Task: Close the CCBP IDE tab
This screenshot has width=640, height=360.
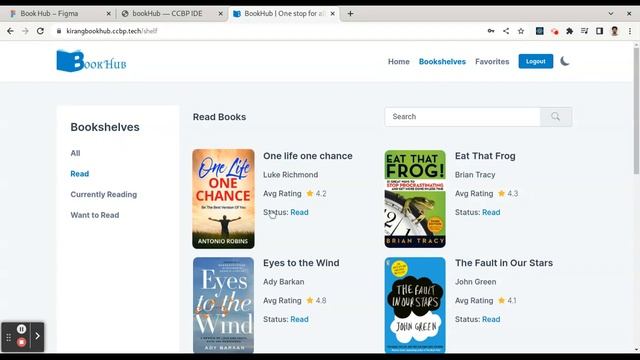Action: coord(220,13)
